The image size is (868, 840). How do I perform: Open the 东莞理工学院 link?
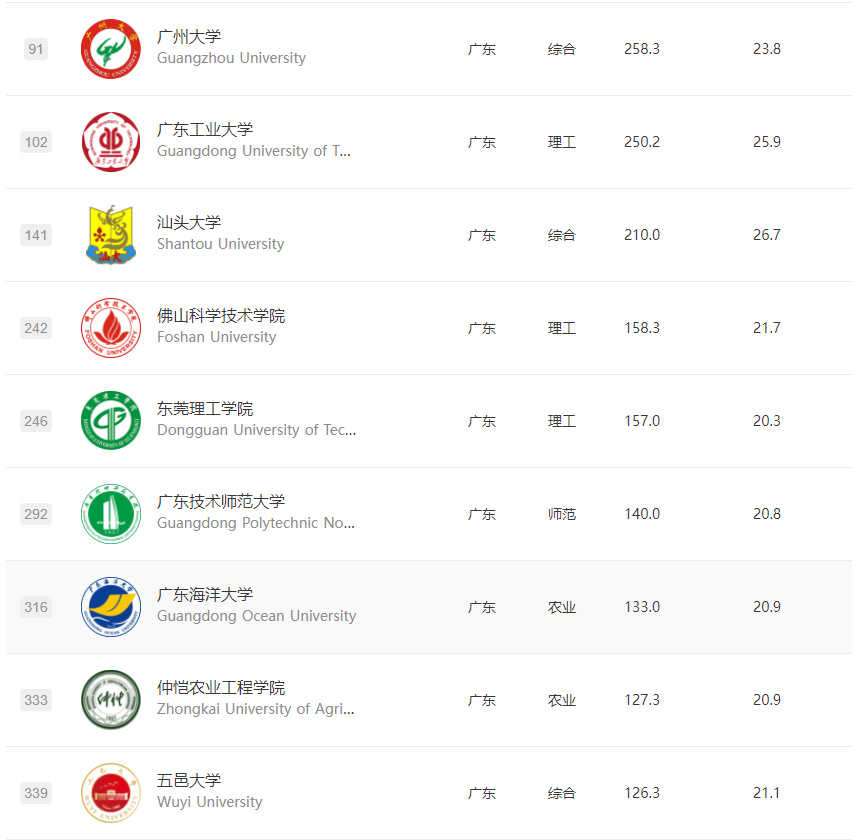click(x=205, y=409)
